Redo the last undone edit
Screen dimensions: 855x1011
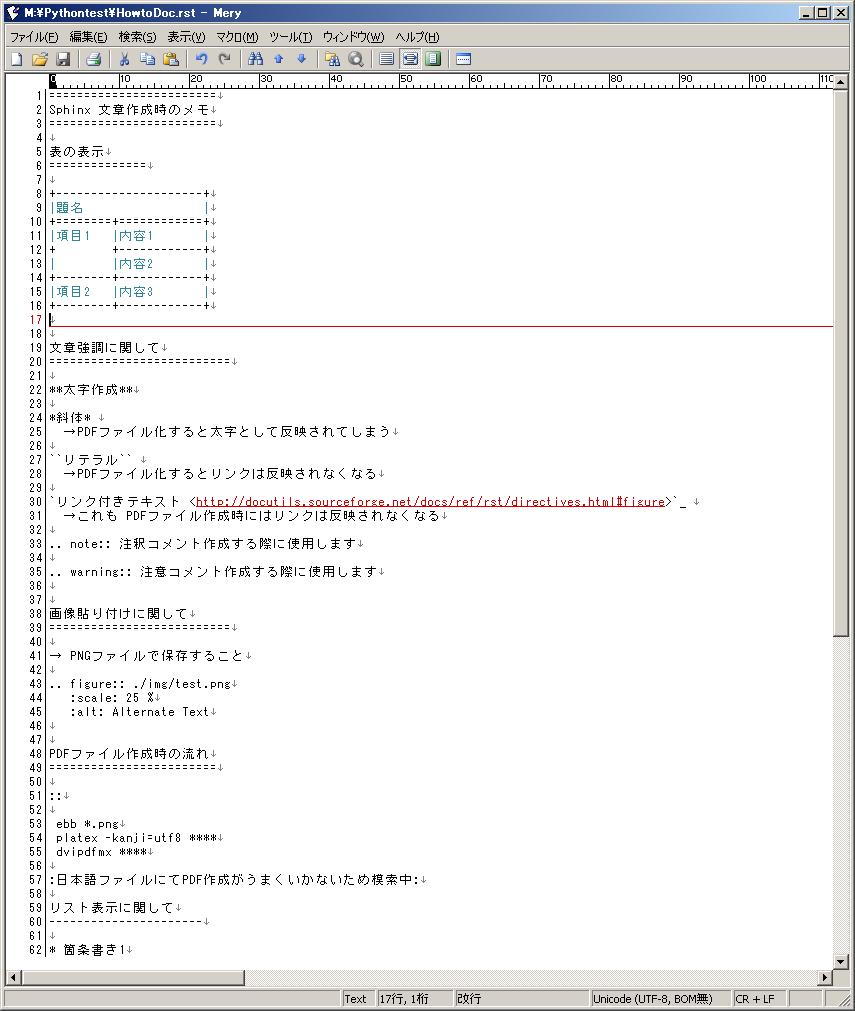click(x=224, y=59)
